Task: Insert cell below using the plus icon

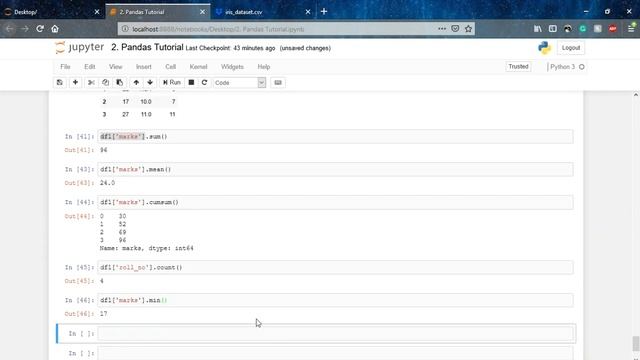Action: [x=76, y=82]
